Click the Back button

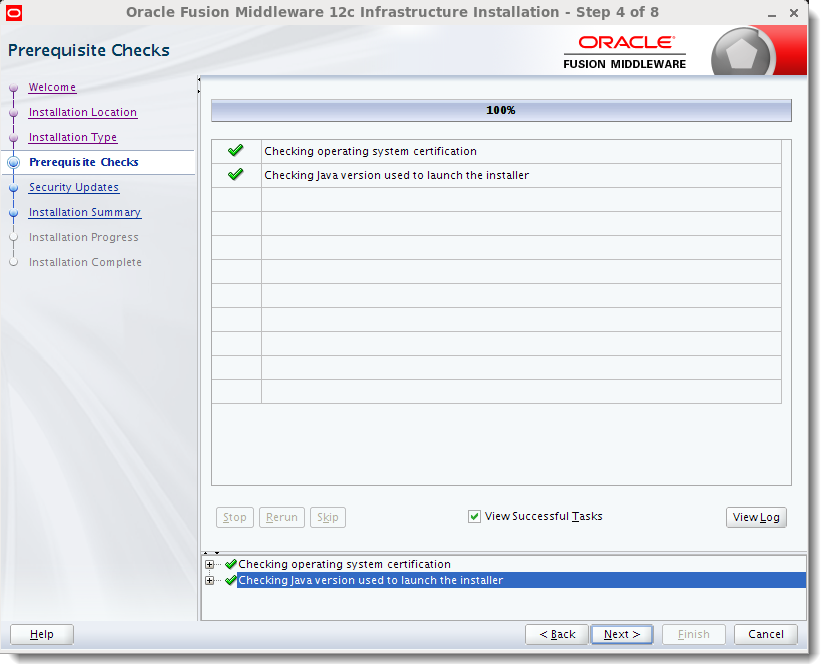pyautogui.click(x=556, y=634)
